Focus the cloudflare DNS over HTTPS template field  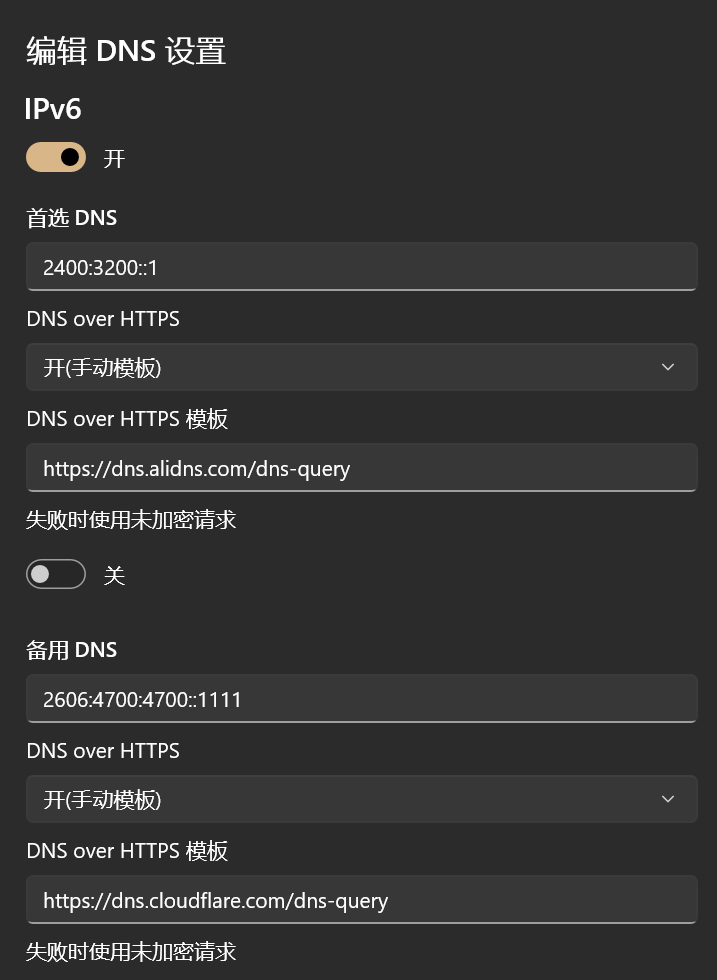click(x=361, y=900)
